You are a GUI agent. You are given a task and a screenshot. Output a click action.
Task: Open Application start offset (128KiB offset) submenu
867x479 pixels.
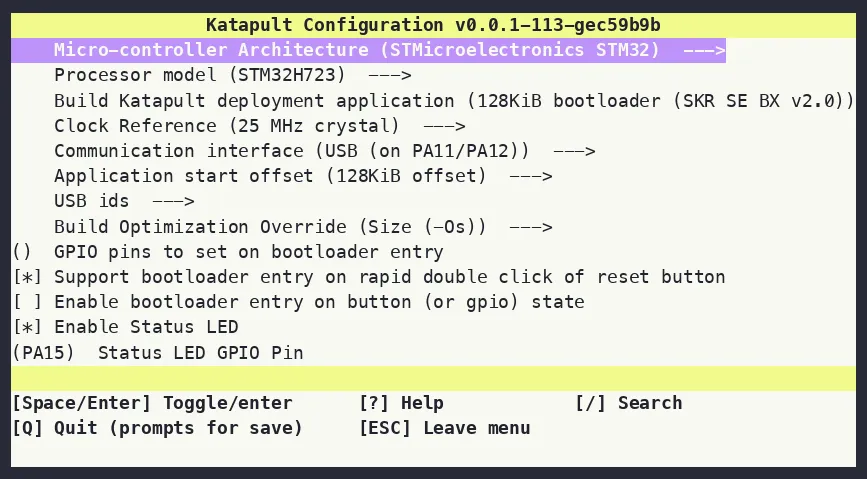point(303,176)
